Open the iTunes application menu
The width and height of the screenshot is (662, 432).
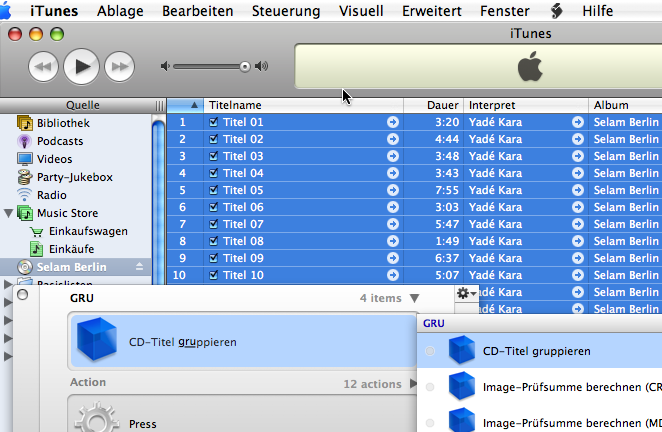tap(54, 11)
